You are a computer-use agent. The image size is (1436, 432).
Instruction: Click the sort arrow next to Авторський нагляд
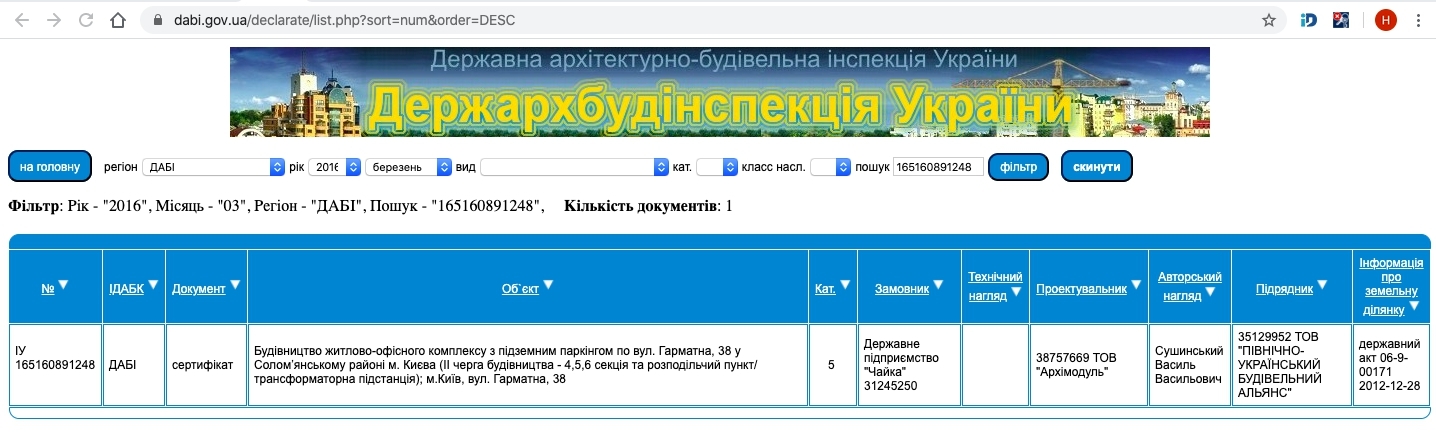(1211, 292)
